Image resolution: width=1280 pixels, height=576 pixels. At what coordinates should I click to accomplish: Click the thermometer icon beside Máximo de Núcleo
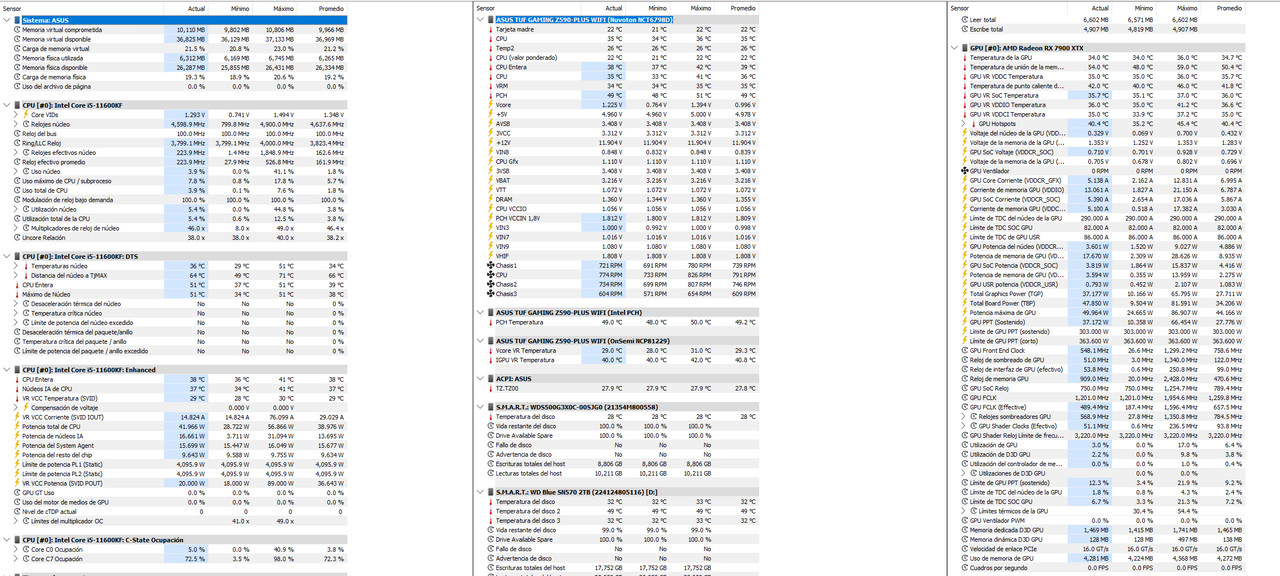pos(16,294)
